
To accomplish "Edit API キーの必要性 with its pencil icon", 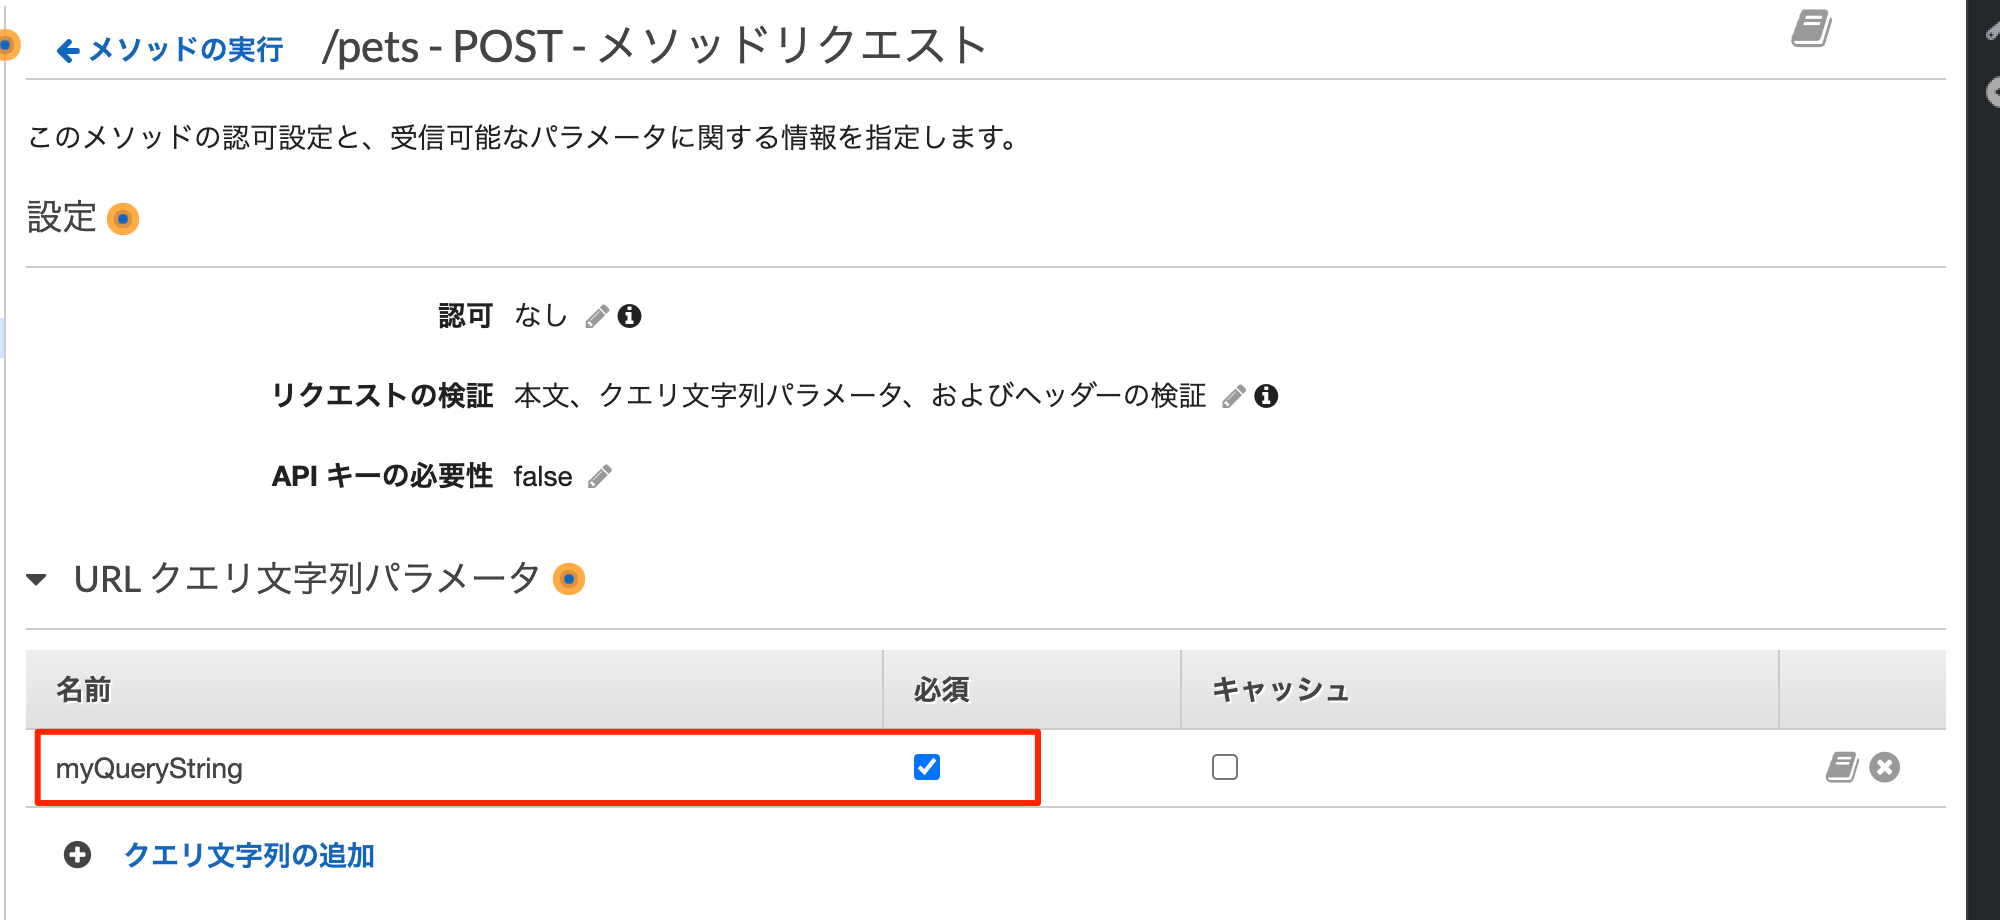I will pos(600,477).
